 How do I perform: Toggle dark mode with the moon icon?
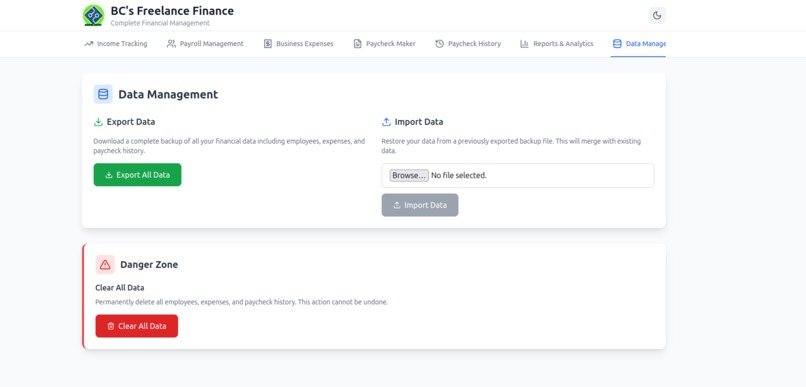657,15
